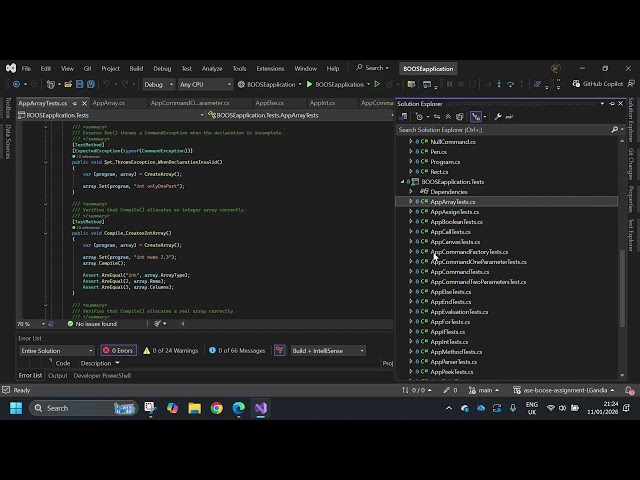Switch to the AppArray.cs tab
640x480 pixels.
pos(109,103)
